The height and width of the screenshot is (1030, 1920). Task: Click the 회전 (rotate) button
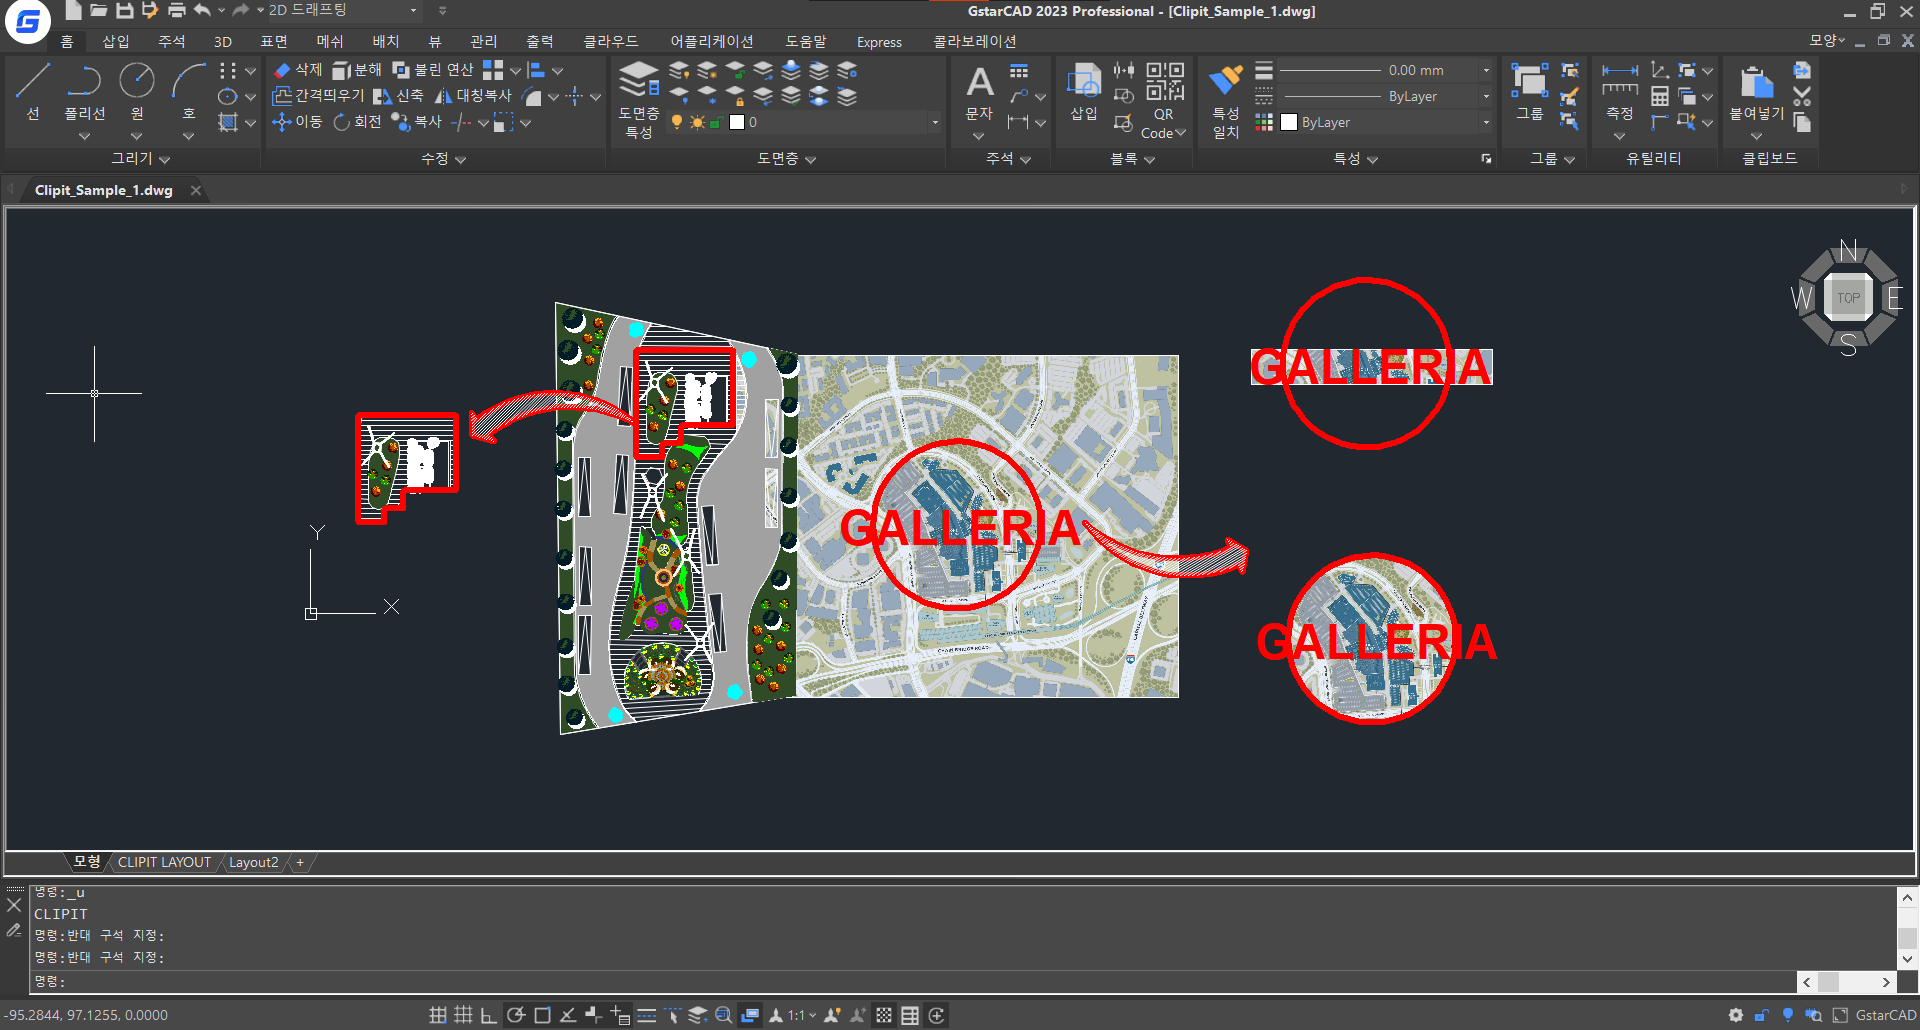pos(357,122)
